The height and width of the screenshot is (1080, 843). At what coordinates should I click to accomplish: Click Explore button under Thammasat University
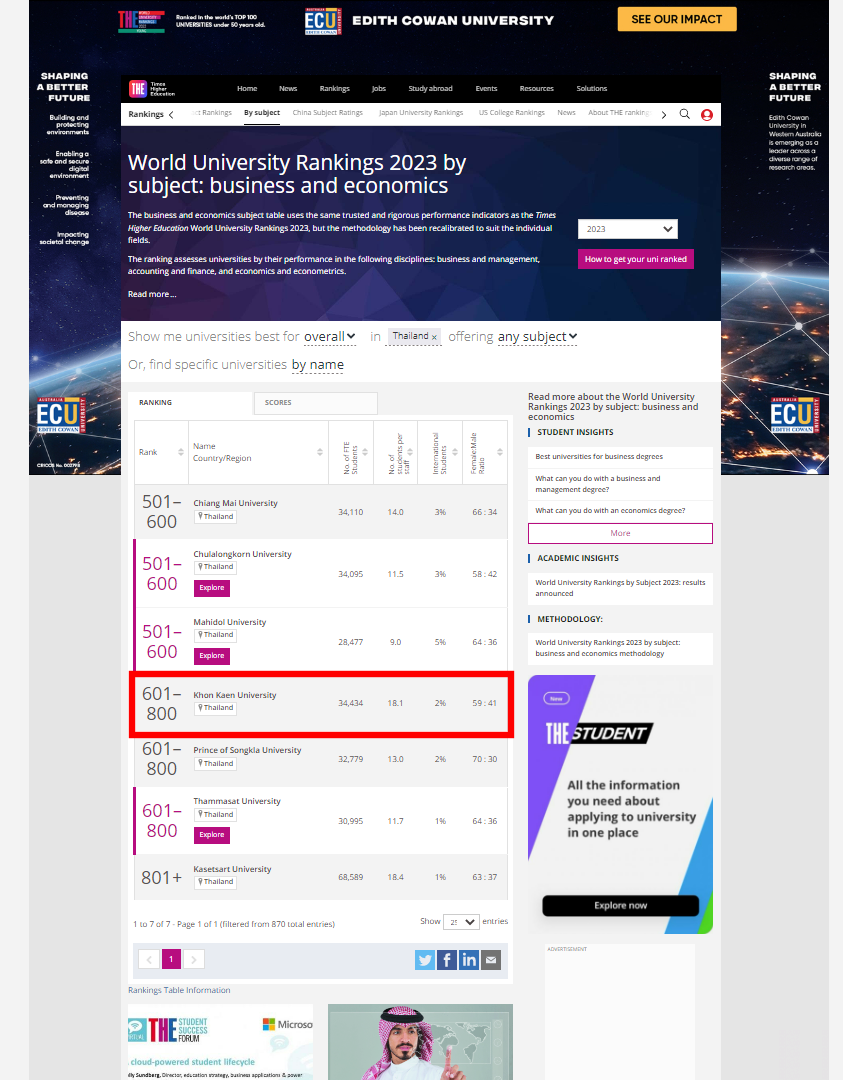pyautogui.click(x=211, y=835)
